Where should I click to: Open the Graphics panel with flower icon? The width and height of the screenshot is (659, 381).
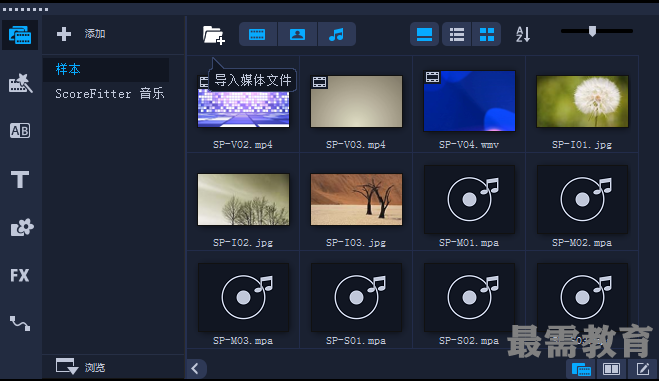click(22, 227)
